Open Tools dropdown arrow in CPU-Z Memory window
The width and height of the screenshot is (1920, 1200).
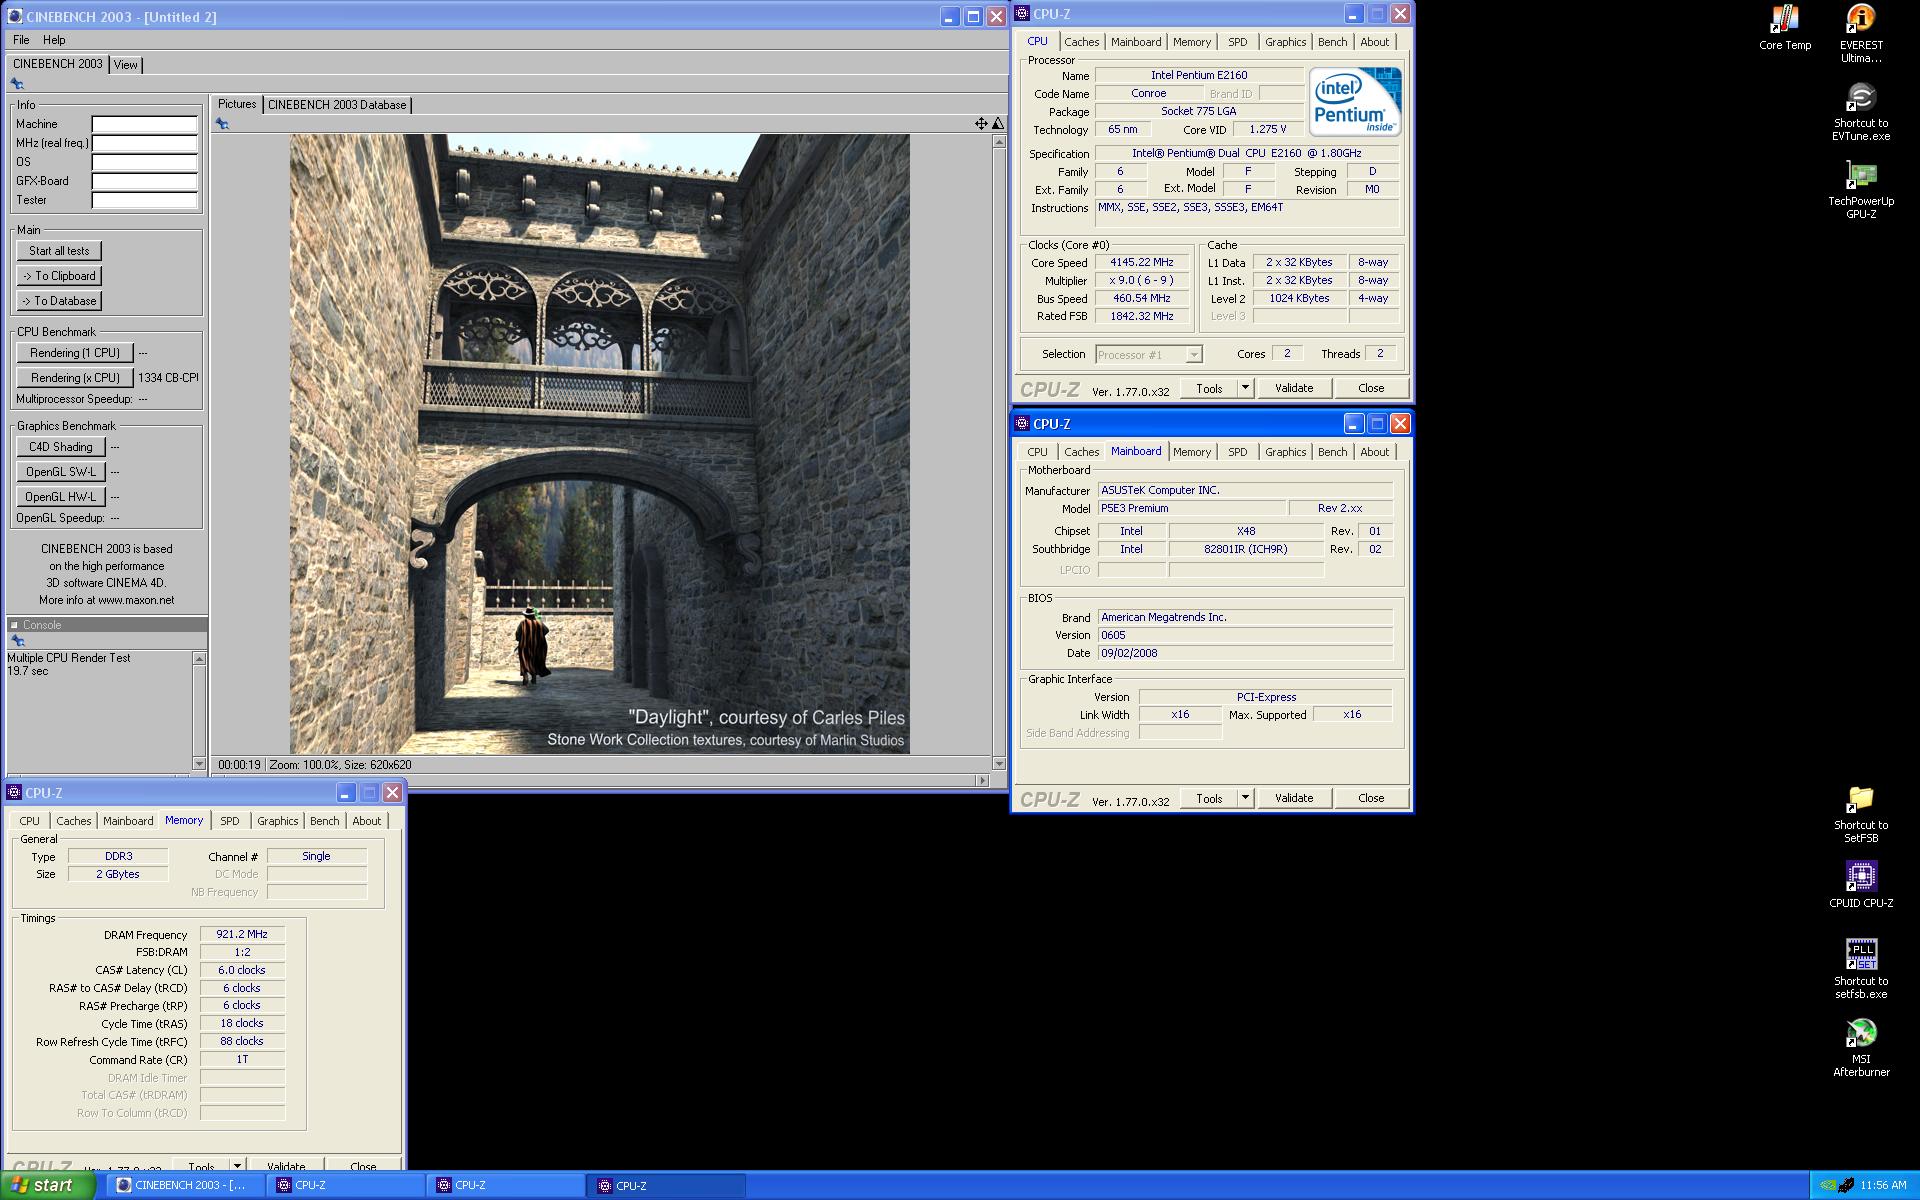coord(237,1166)
